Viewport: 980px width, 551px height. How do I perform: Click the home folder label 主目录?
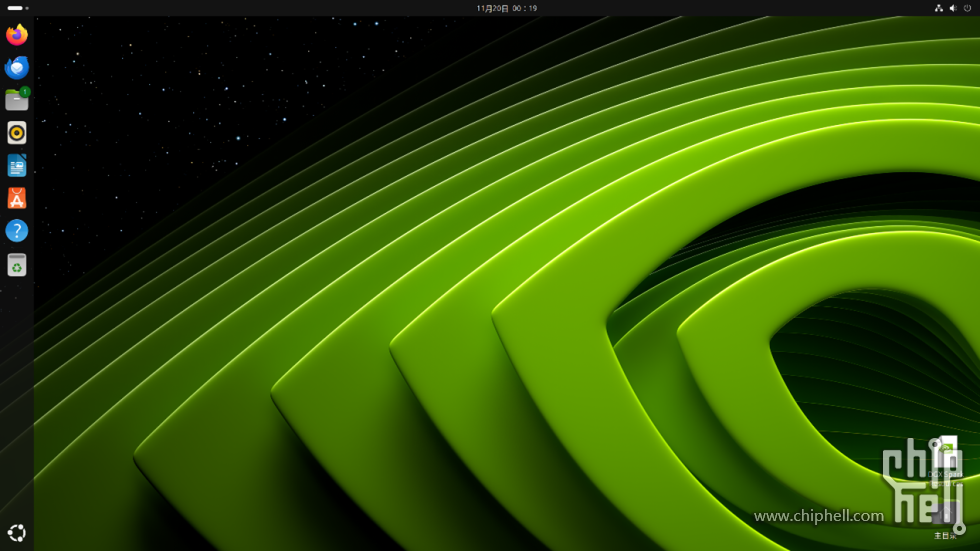pyautogui.click(x=946, y=536)
